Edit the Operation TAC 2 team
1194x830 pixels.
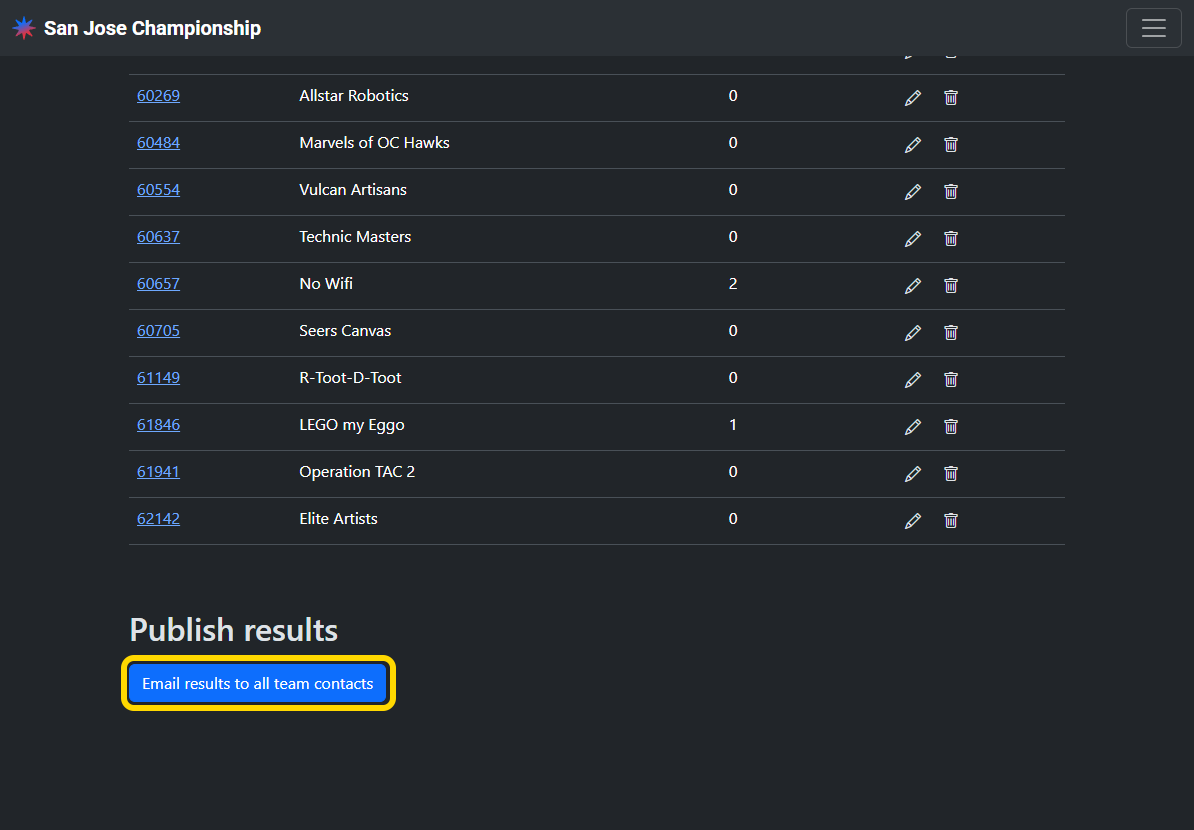click(x=912, y=474)
